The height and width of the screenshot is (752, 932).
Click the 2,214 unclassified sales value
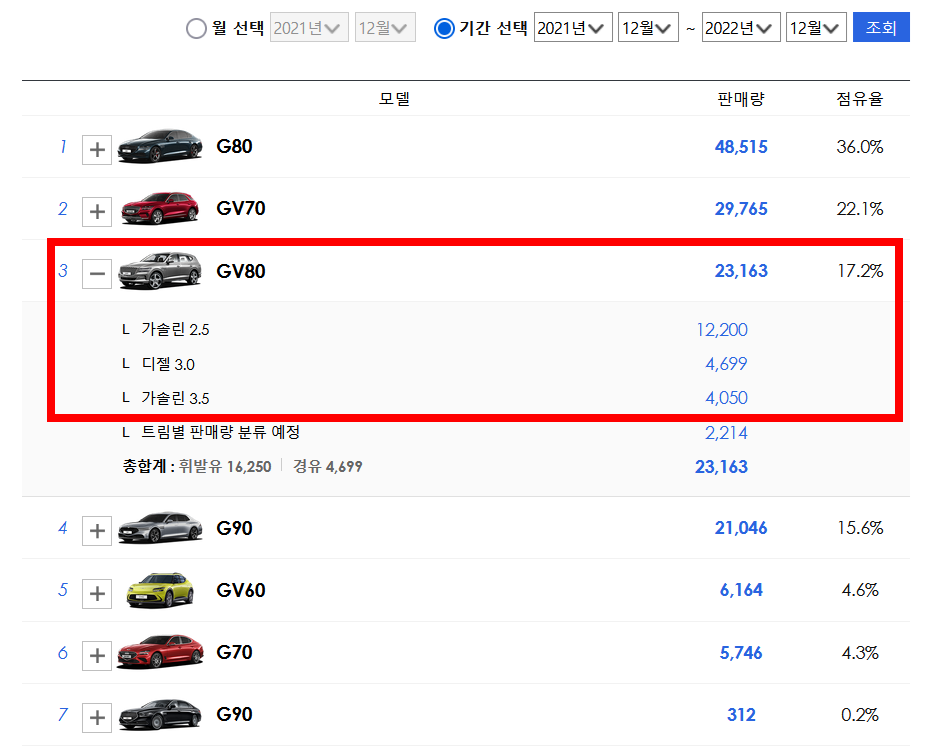tap(726, 433)
